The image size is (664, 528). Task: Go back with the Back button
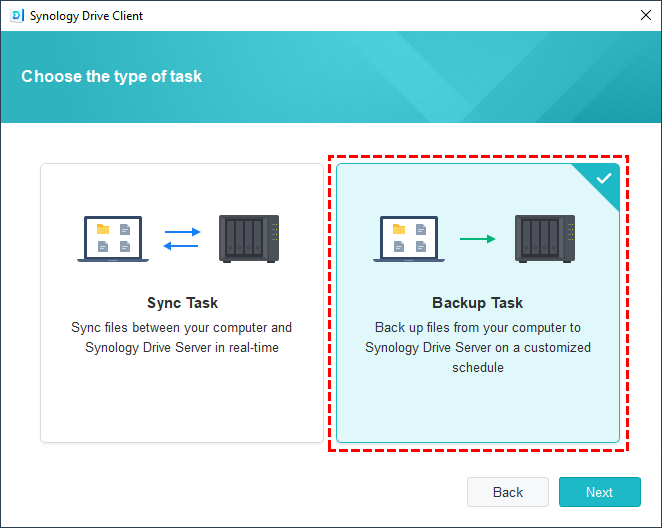click(x=508, y=492)
